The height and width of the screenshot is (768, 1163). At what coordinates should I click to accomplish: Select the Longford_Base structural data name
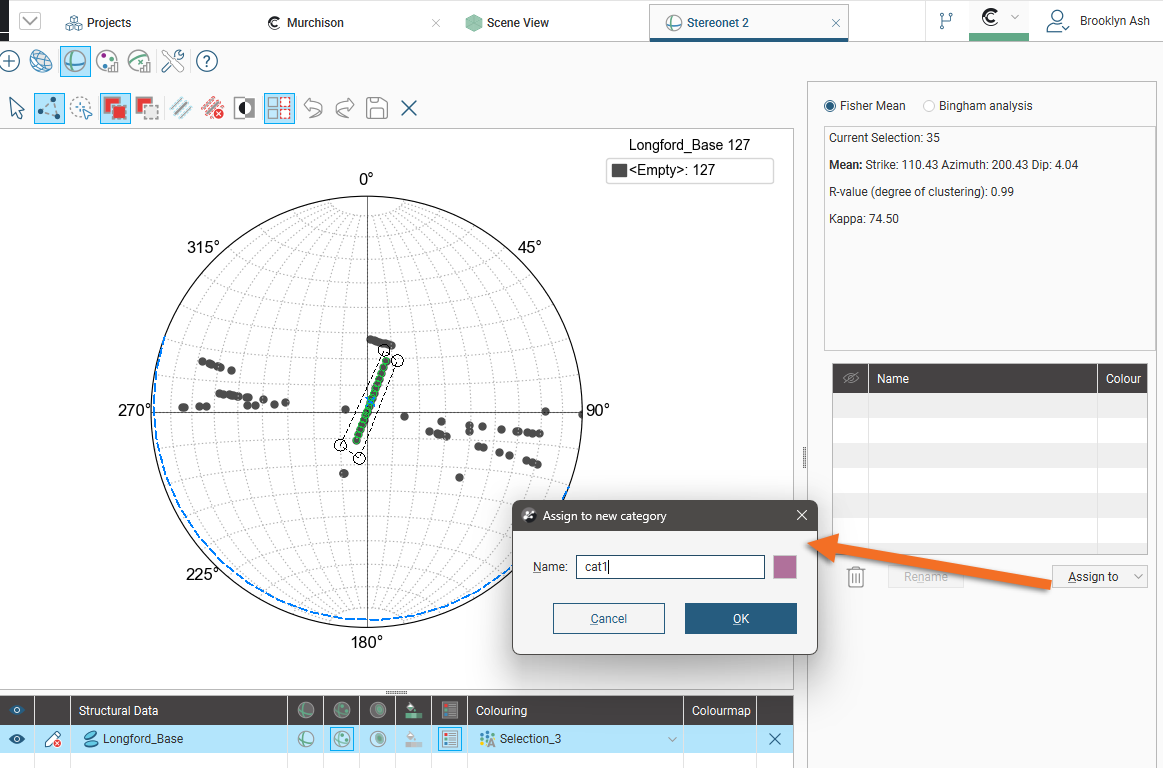tap(142, 739)
